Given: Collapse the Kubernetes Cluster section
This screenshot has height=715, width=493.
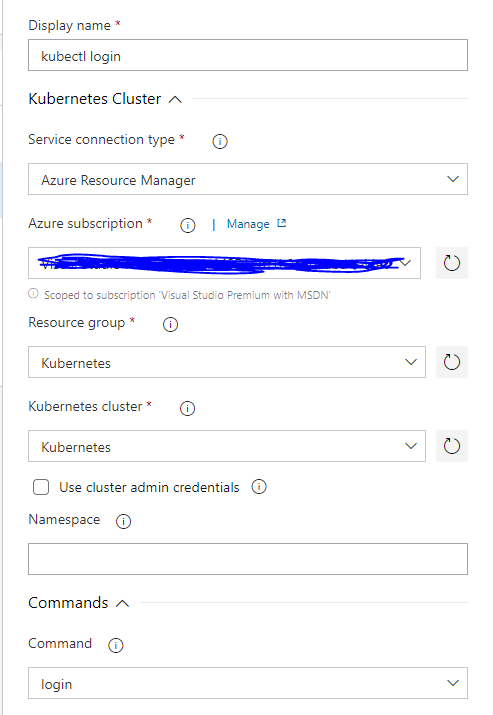Looking at the screenshot, I should [175, 99].
